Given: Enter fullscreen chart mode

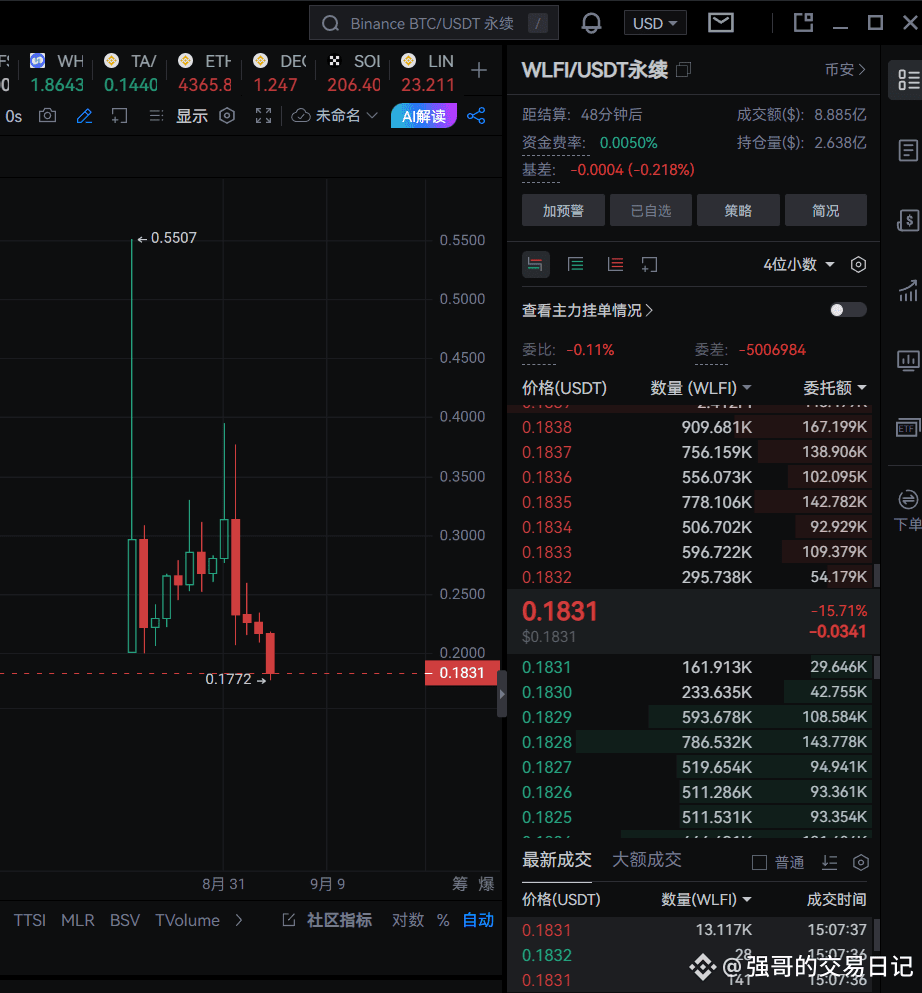Looking at the screenshot, I should (263, 116).
